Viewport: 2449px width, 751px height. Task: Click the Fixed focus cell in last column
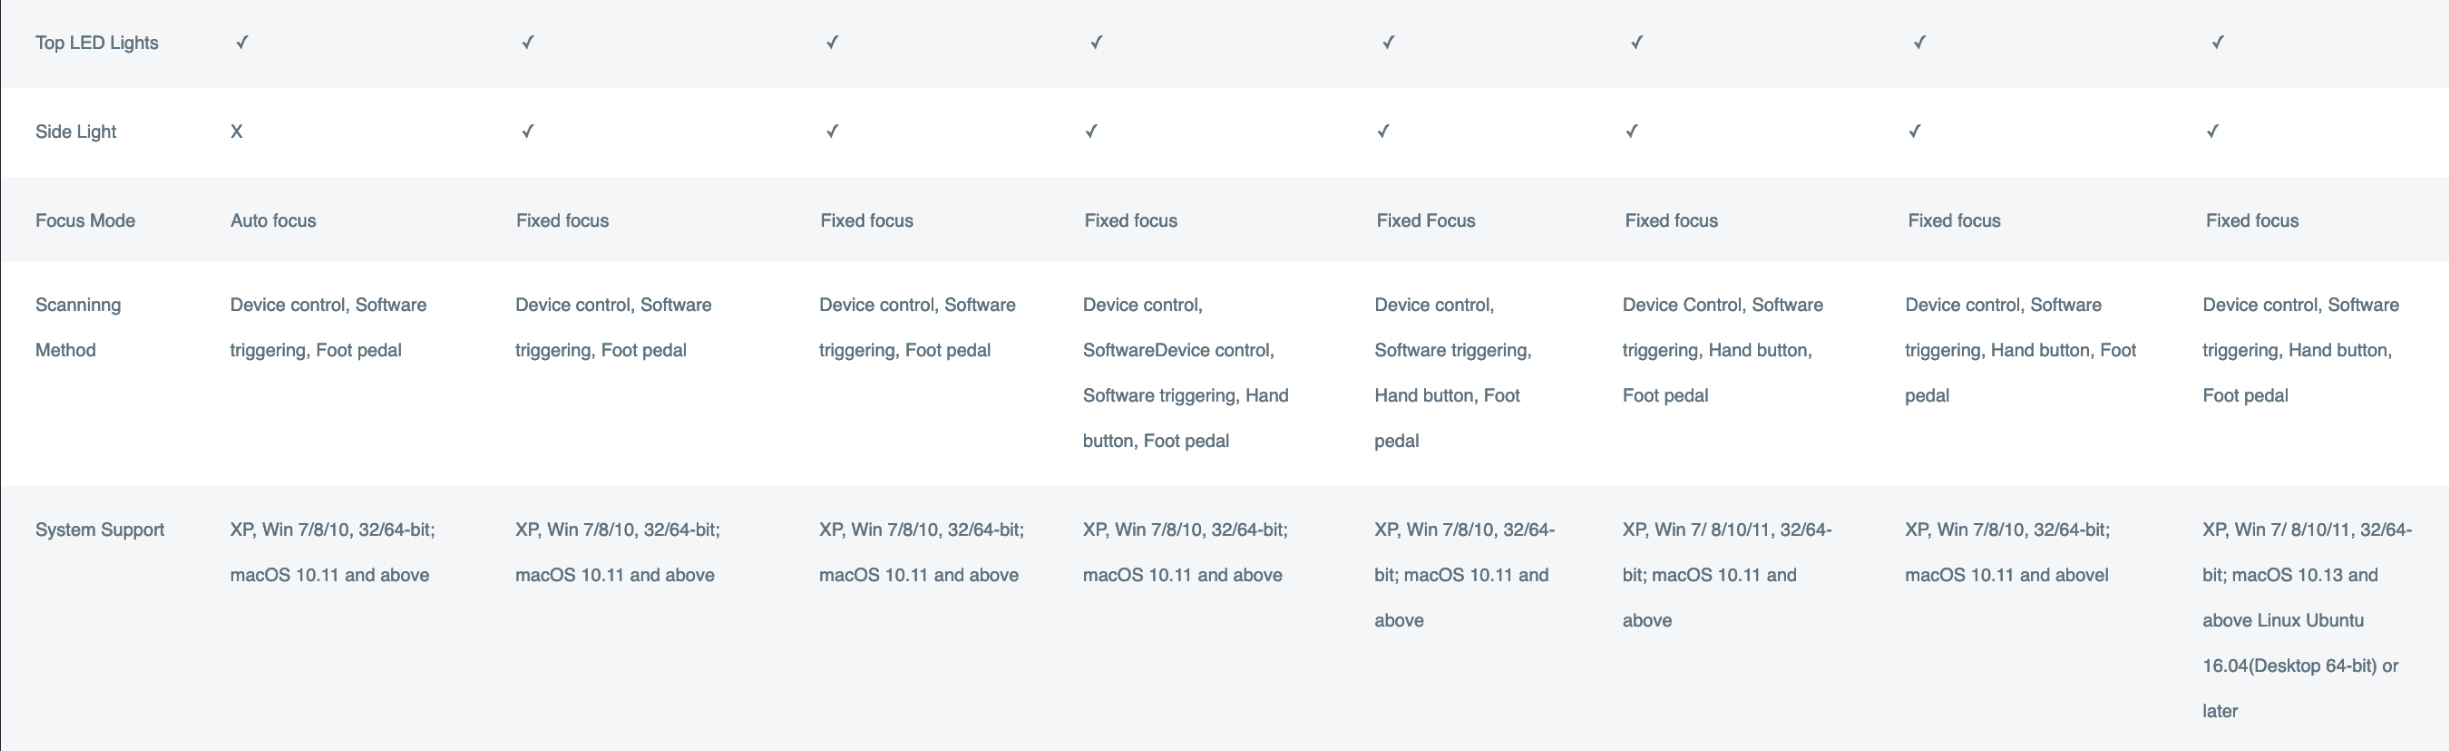2252,221
